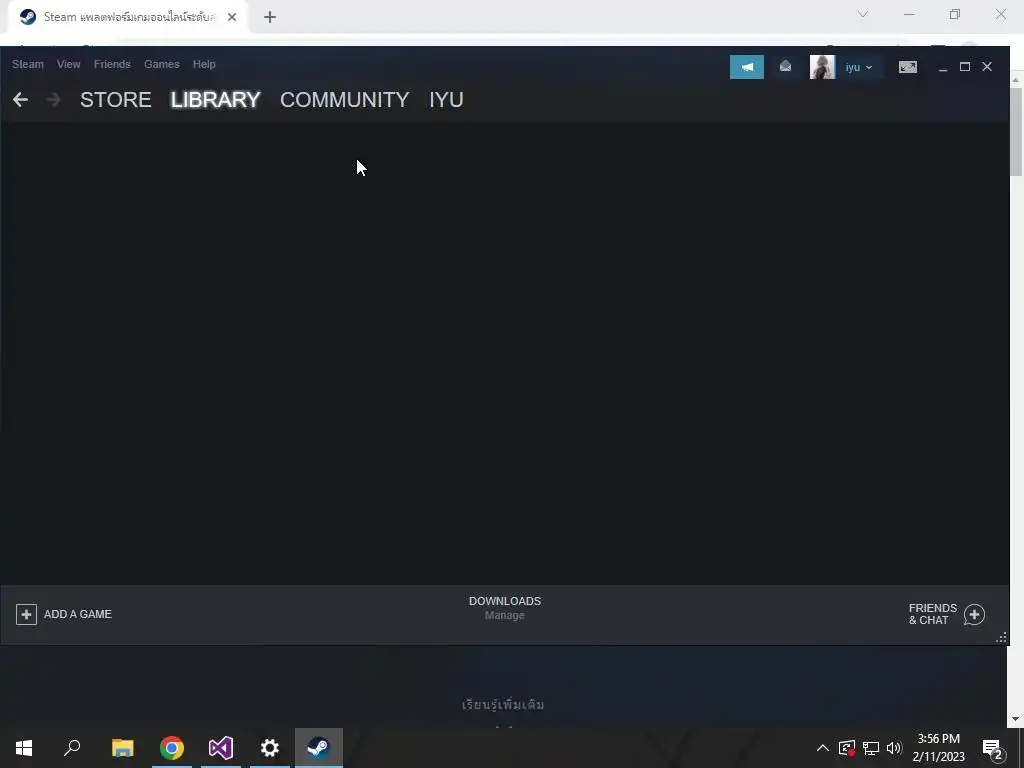Close the Steam client window
Image resolution: width=1024 pixels, height=768 pixels.
pos(987,67)
